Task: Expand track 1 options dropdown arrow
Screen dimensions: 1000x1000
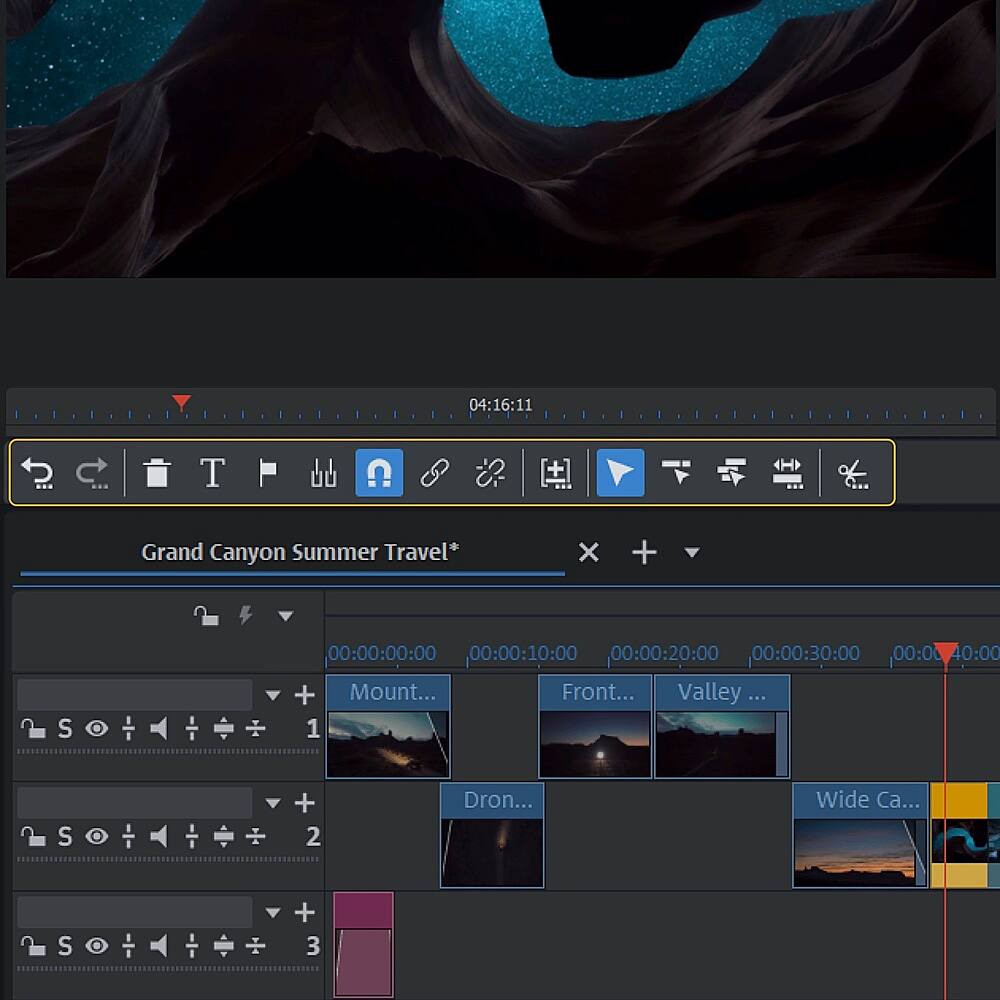Action: tap(273, 695)
